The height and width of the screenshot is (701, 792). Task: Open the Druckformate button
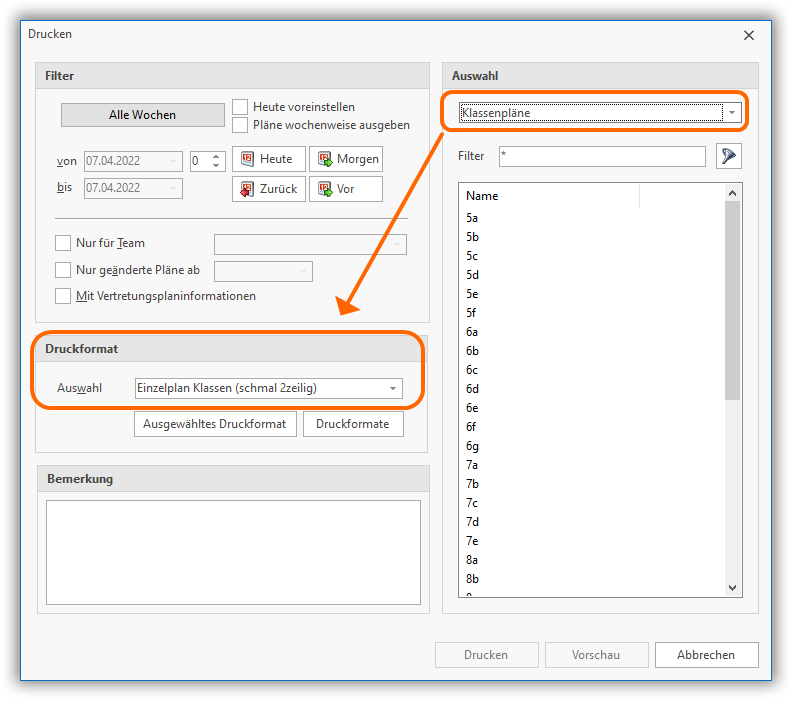click(353, 424)
